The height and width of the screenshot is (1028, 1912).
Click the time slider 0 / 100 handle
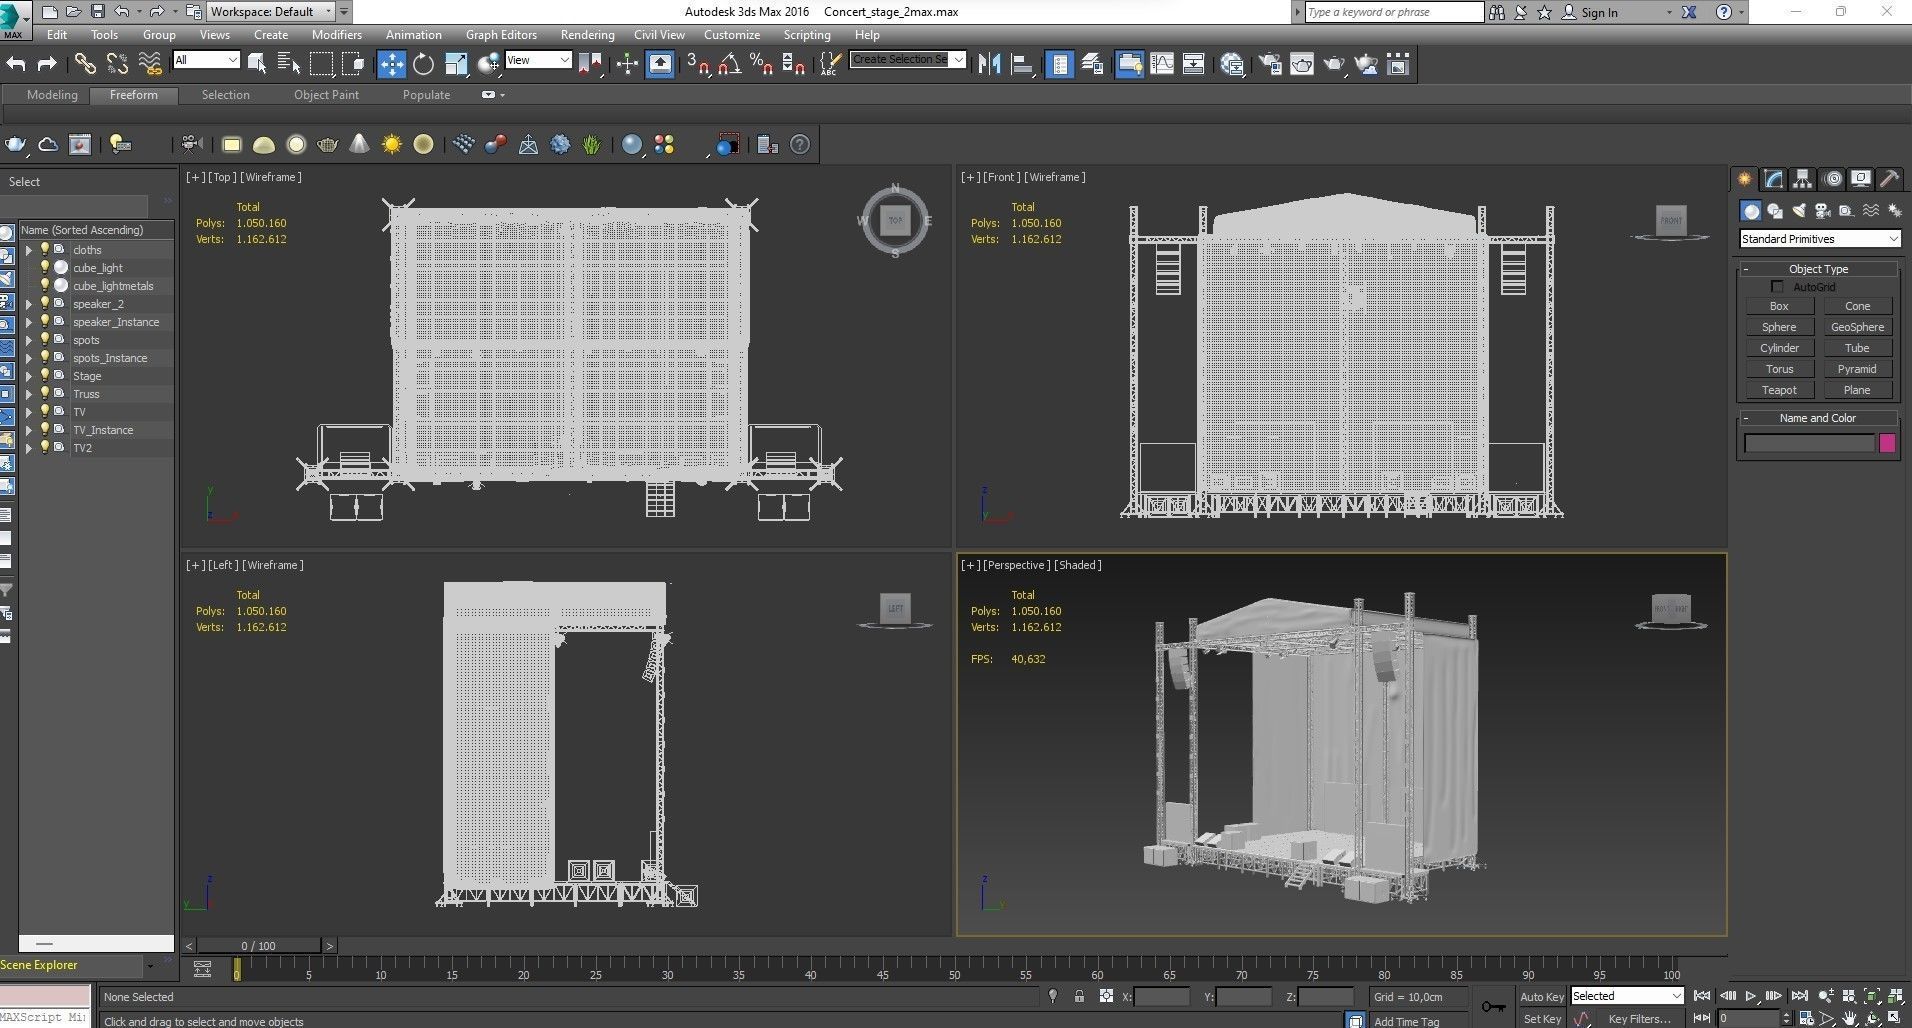[258, 945]
